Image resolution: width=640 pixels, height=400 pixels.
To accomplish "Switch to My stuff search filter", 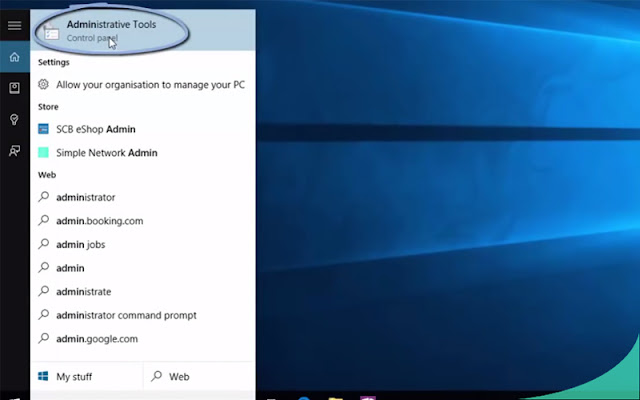I will [87, 376].
